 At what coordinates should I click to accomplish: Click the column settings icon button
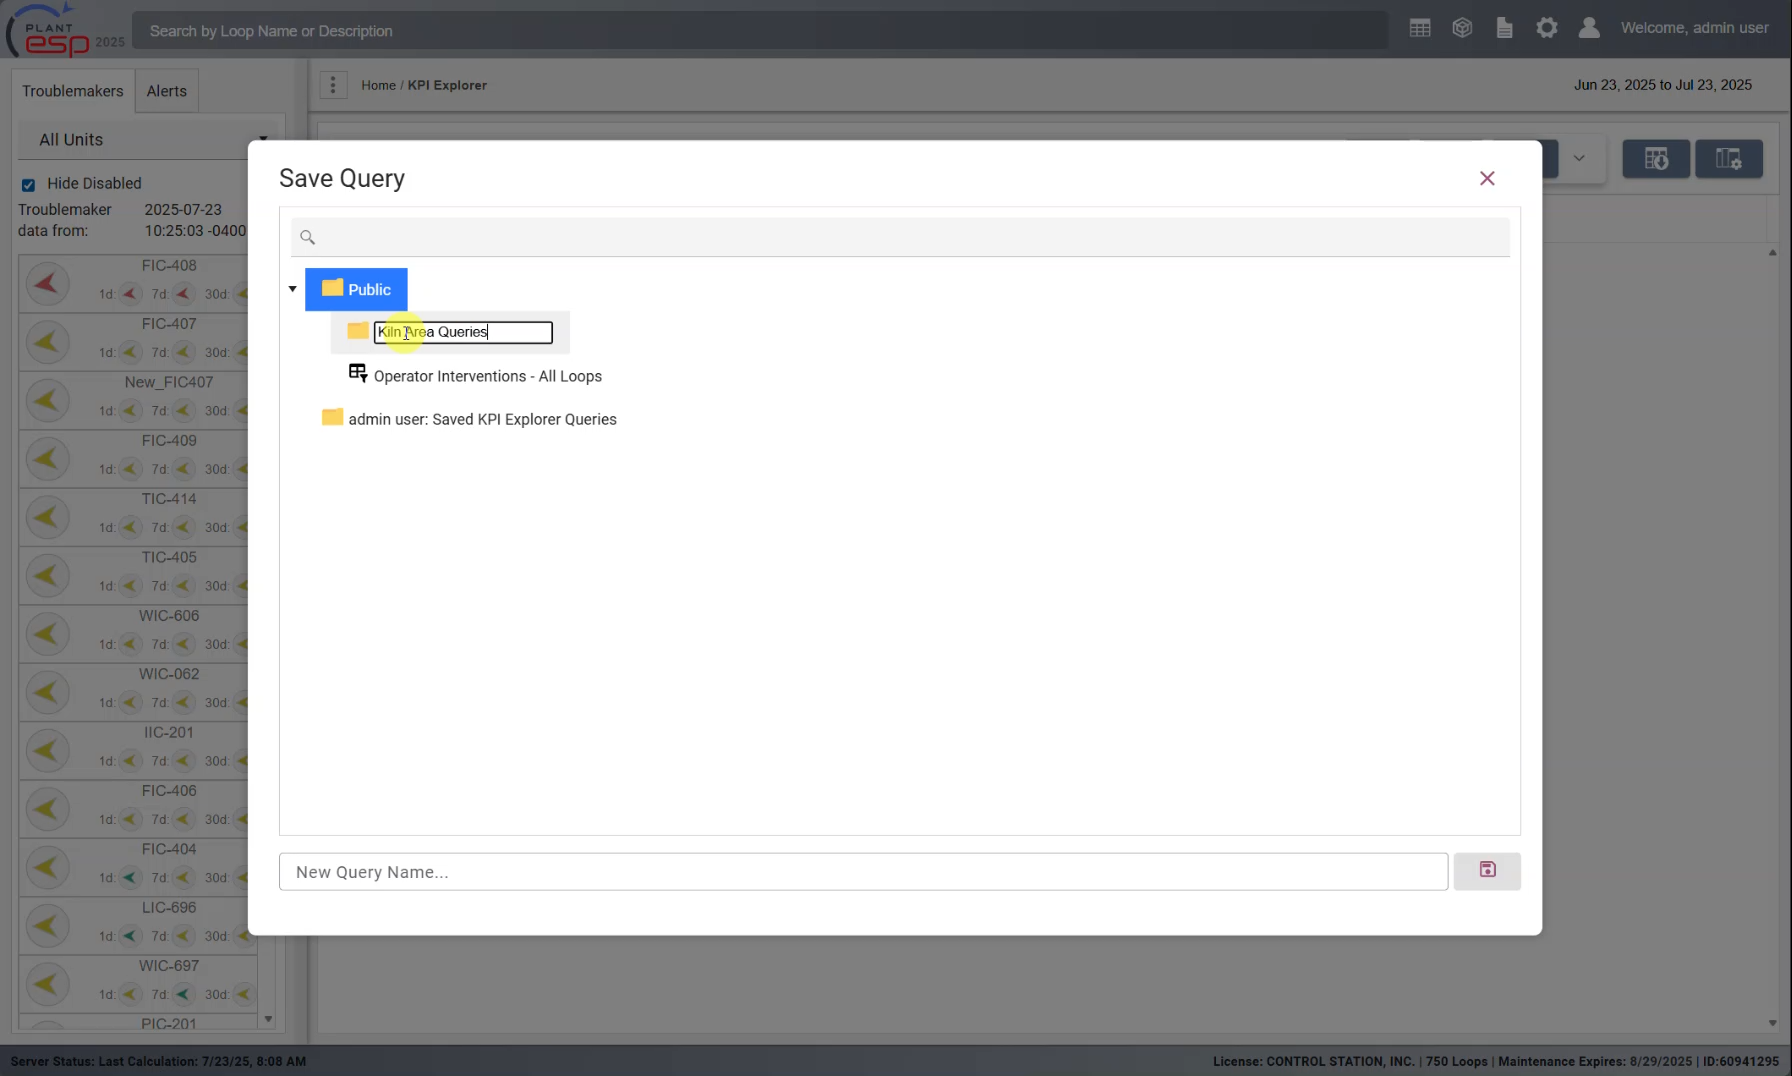pyautogui.click(x=1729, y=159)
